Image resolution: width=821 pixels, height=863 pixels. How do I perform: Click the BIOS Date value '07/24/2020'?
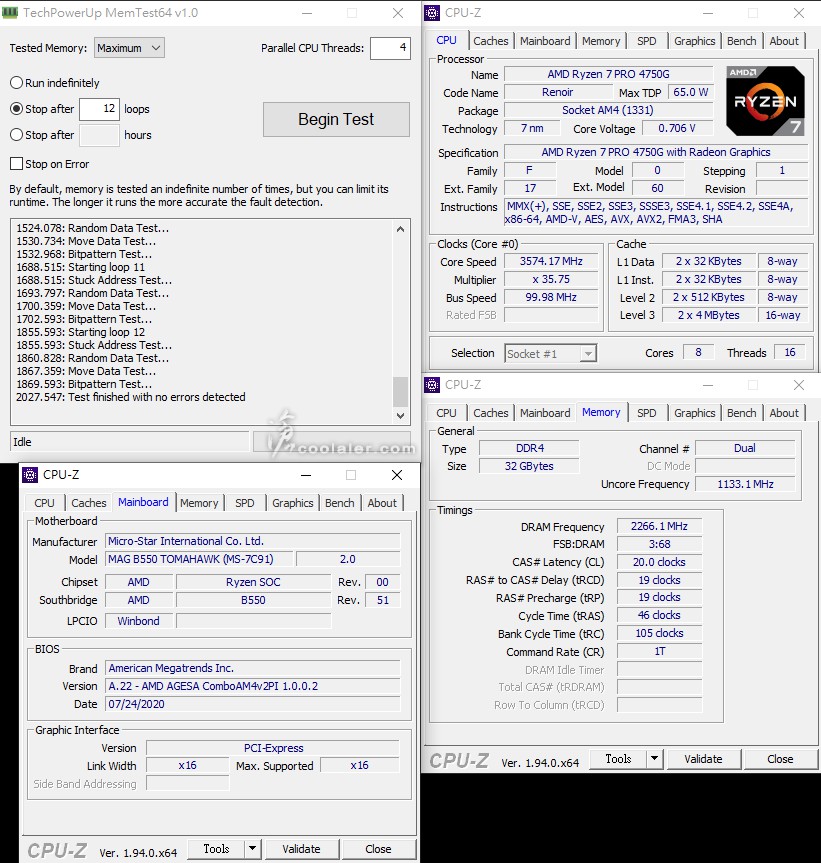[x=253, y=704]
